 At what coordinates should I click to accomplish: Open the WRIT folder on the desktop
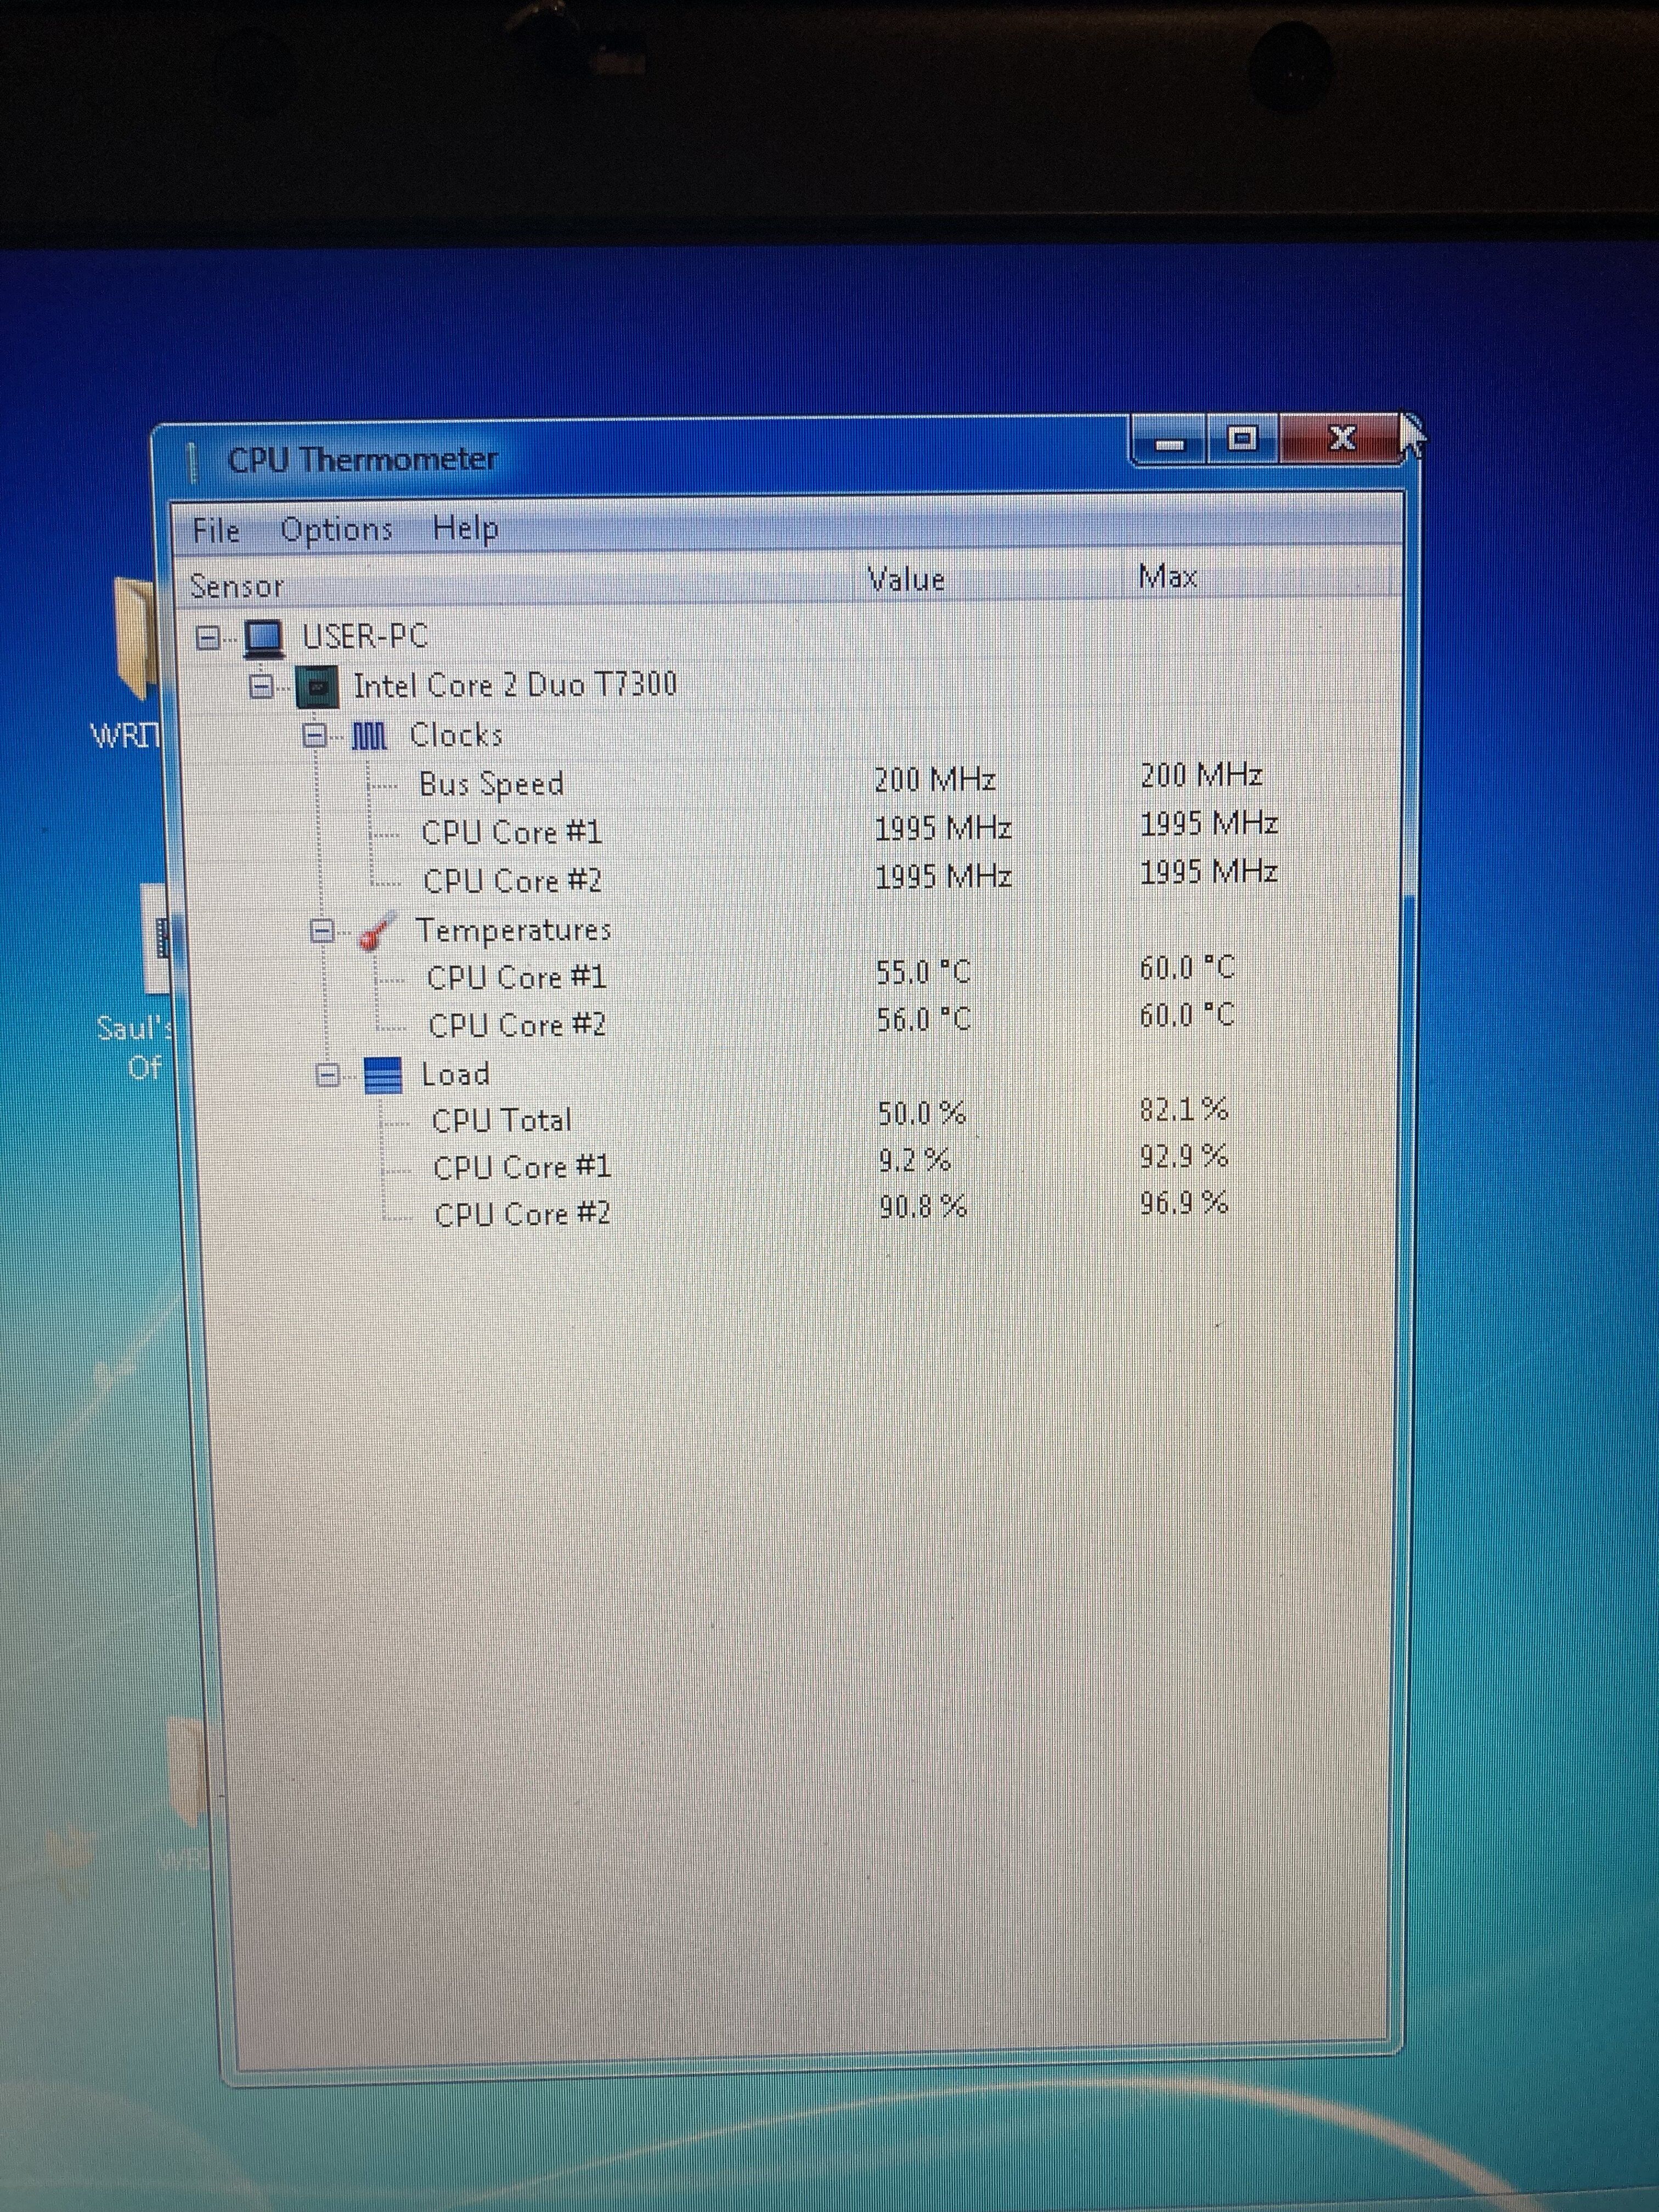(x=130, y=660)
